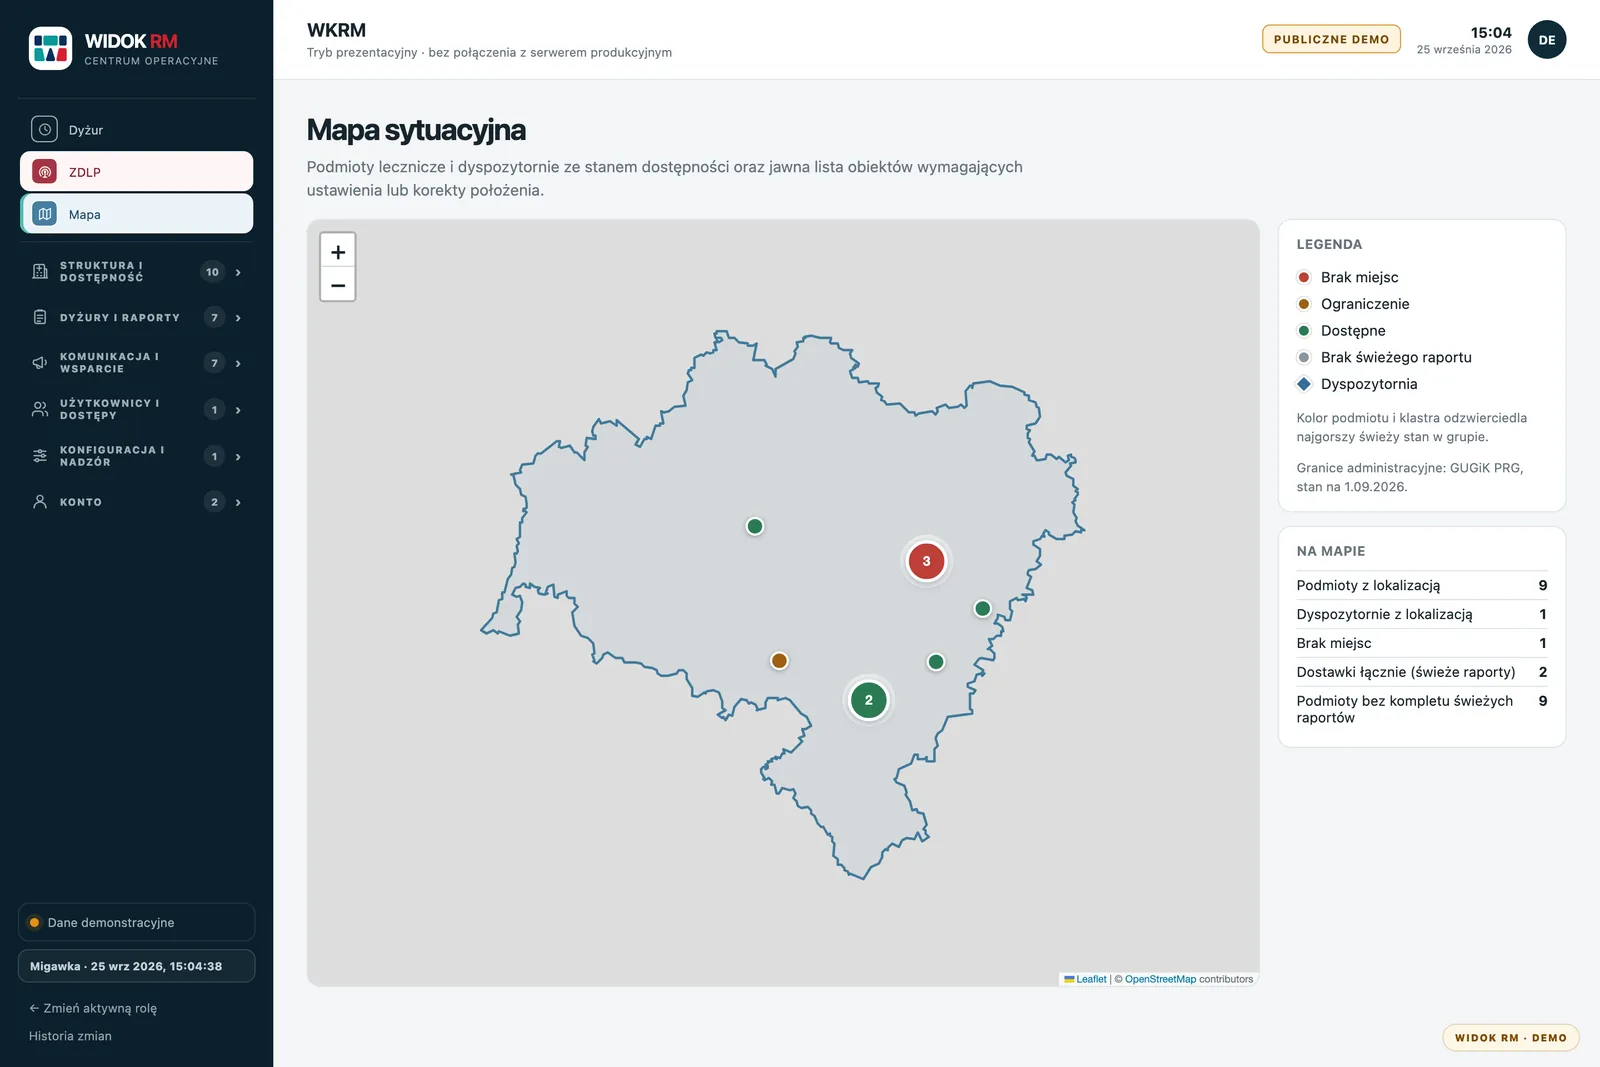Open STRUKTURA I DOSTĘPNOŚĆ section label

(x=101, y=272)
